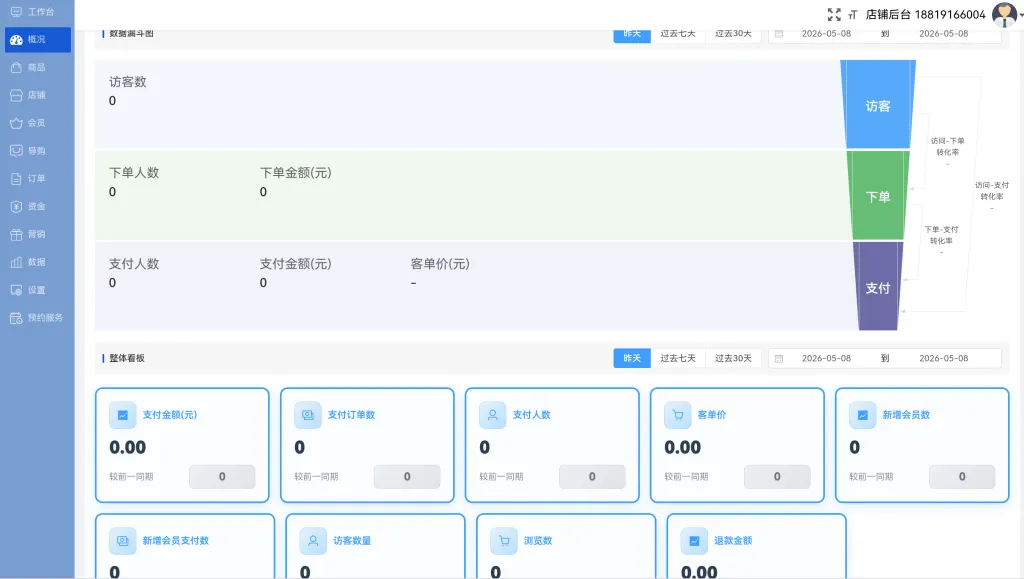1024x579 pixels.
Task: Click the calendar icon in 整体看板 date range
Action: [x=778, y=358]
